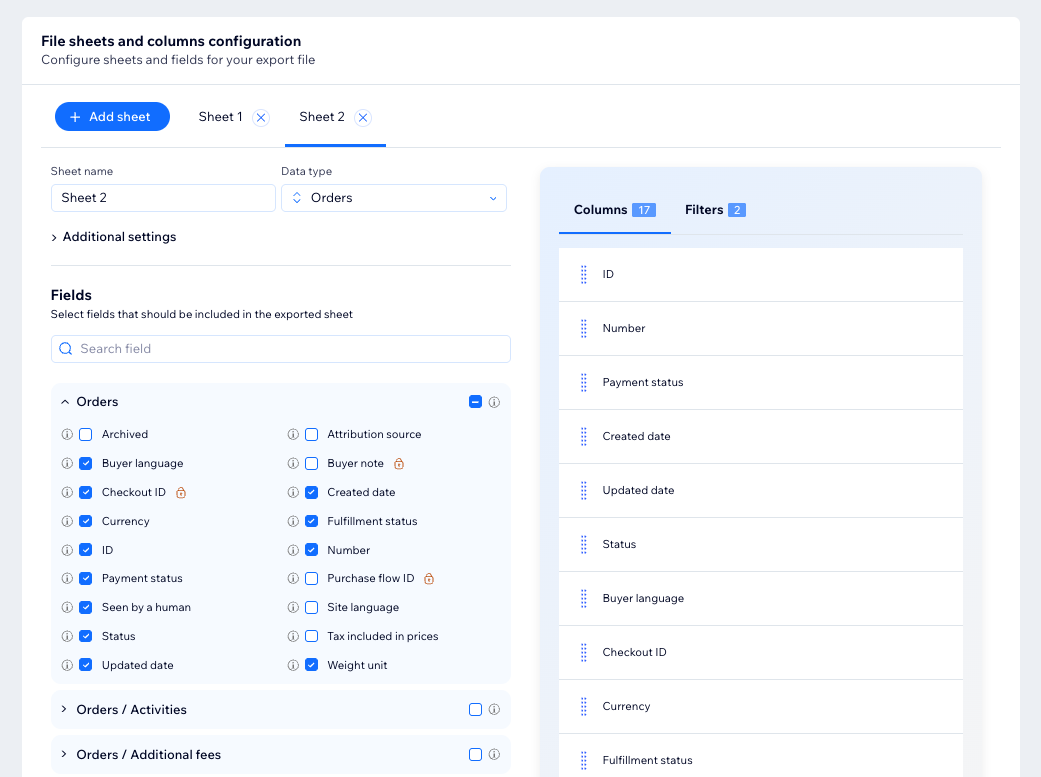Image resolution: width=1041 pixels, height=777 pixels.
Task: Uncheck the Created date checkbox
Action: 311,492
